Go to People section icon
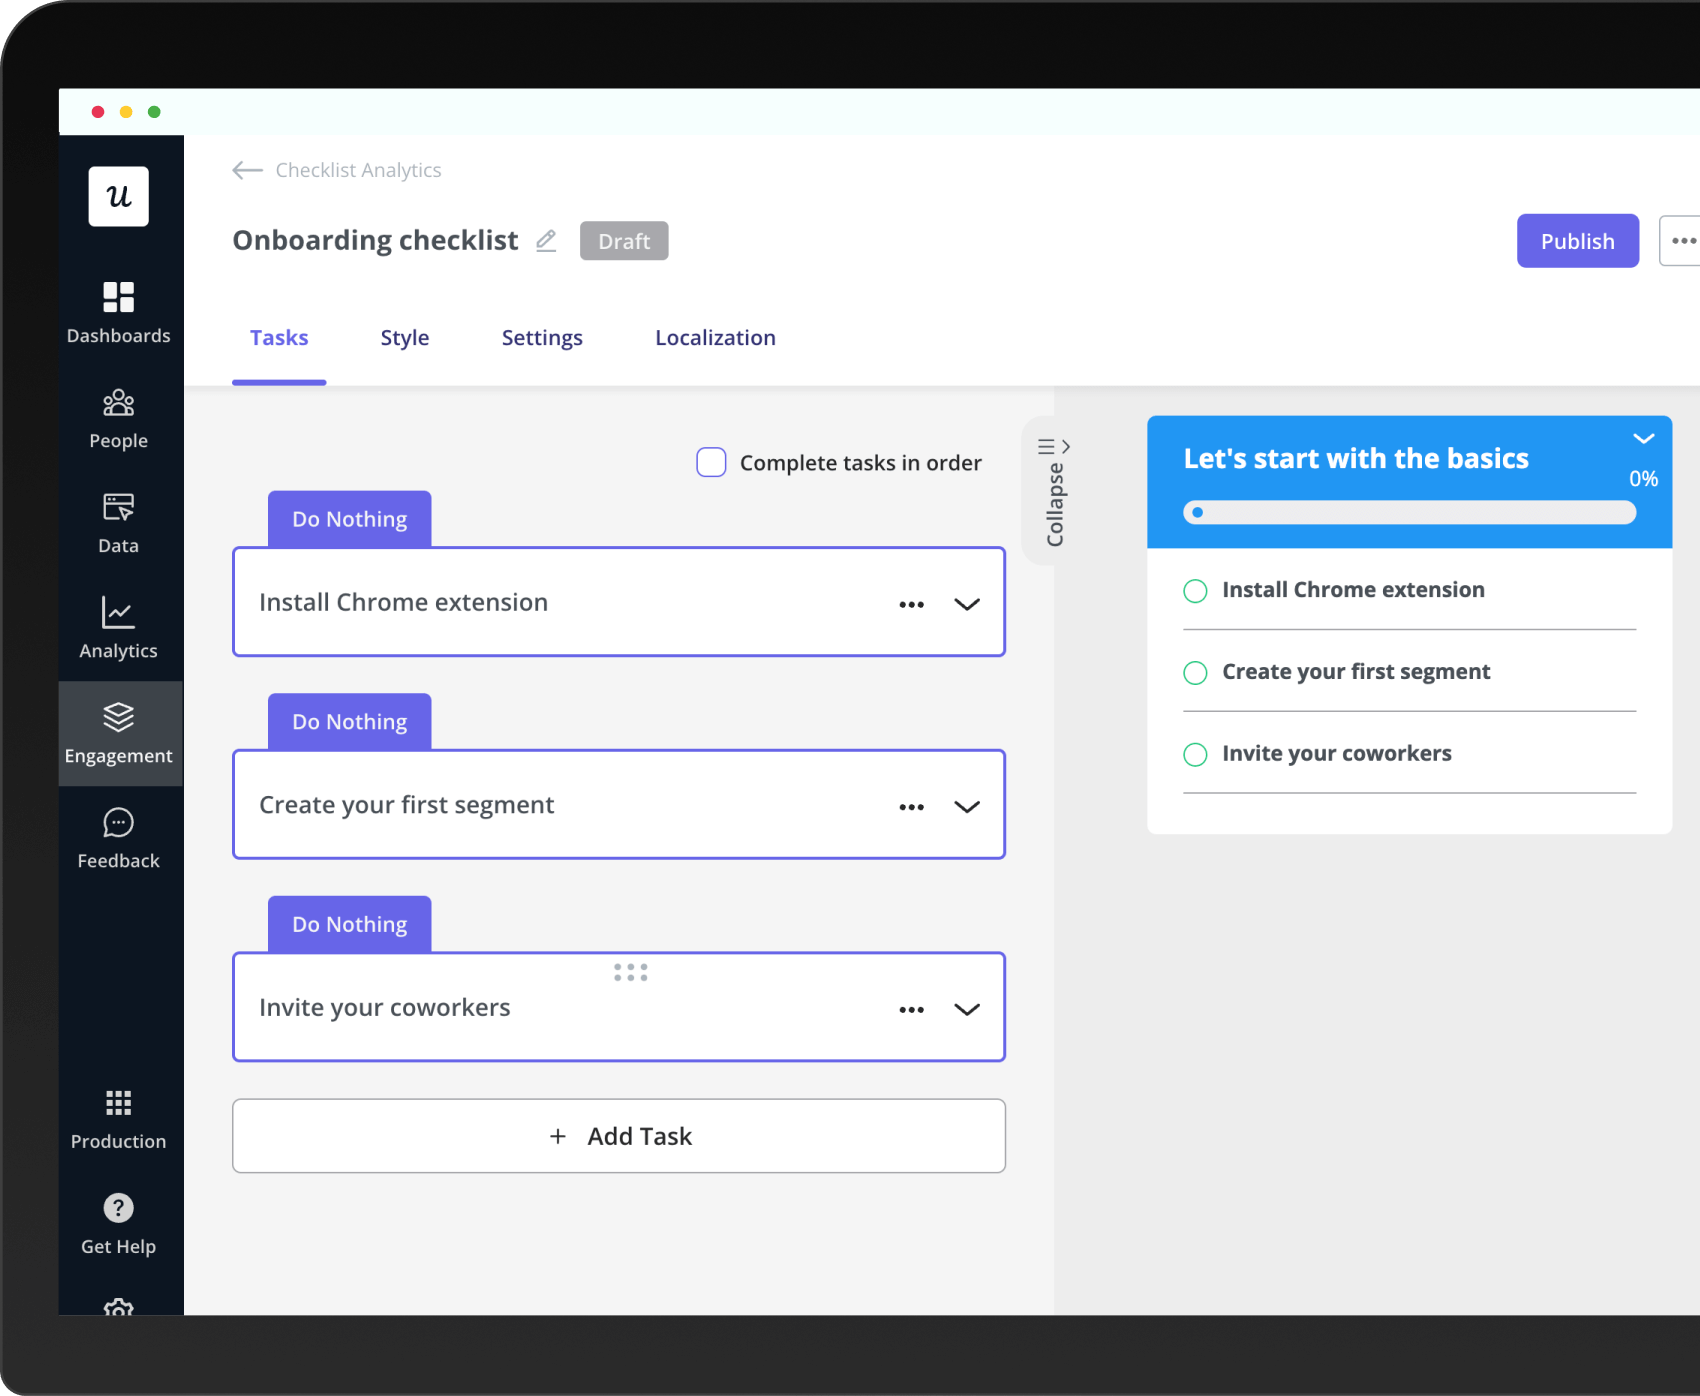The height and width of the screenshot is (1396, 1700). (118, 403)
